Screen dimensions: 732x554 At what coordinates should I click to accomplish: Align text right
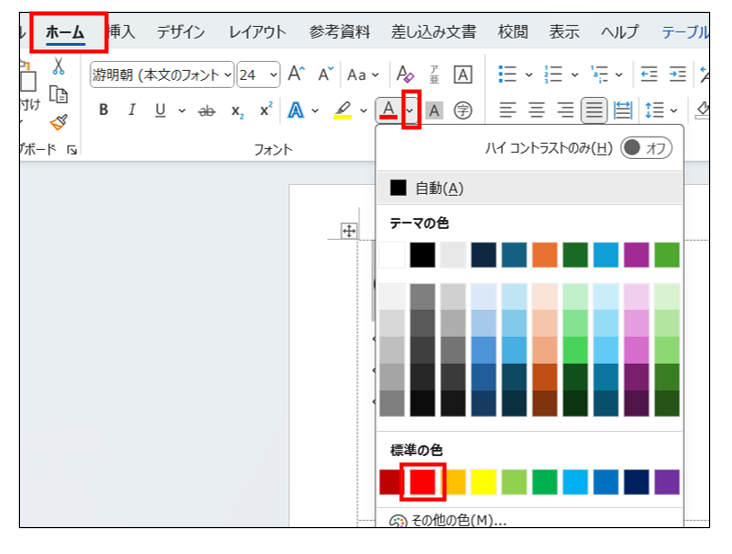(x=565, y=111)
